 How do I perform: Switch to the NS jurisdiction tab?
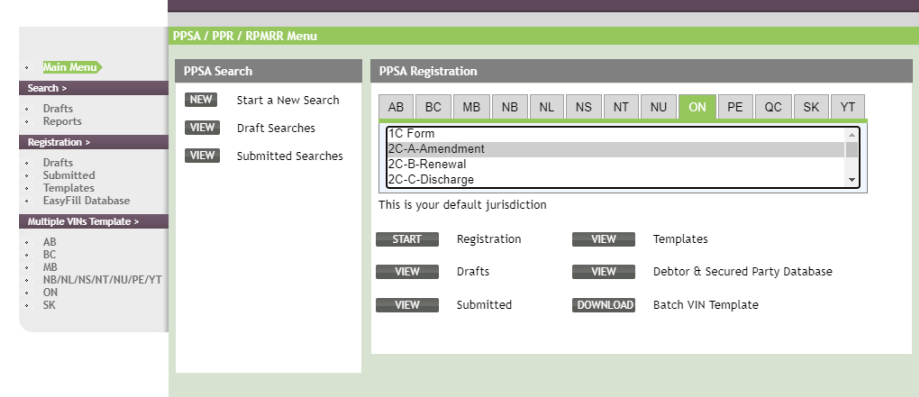[x=584, y=107]
